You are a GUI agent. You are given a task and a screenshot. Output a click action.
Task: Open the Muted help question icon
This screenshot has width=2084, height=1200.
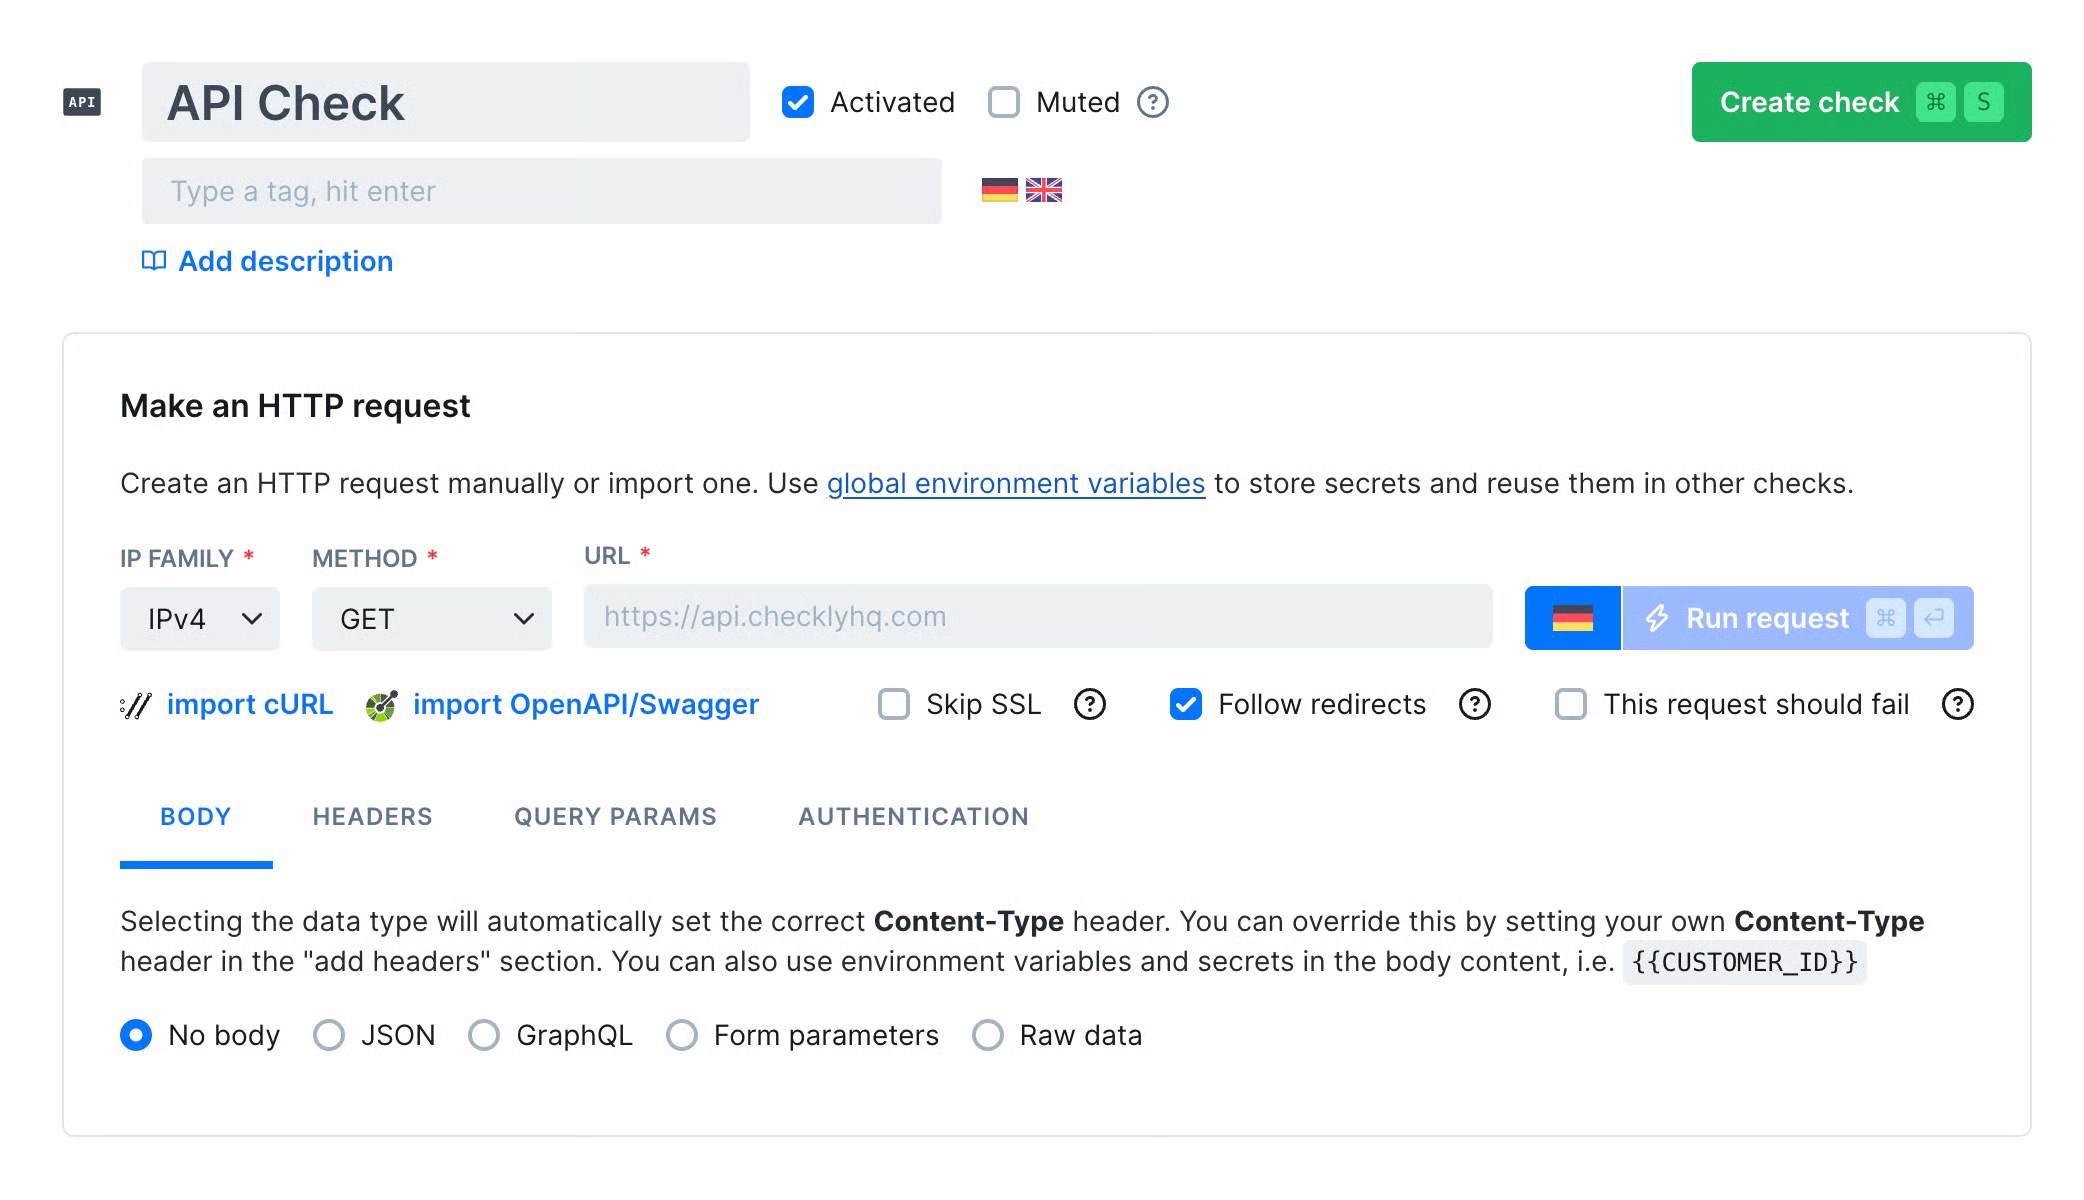1153,102
